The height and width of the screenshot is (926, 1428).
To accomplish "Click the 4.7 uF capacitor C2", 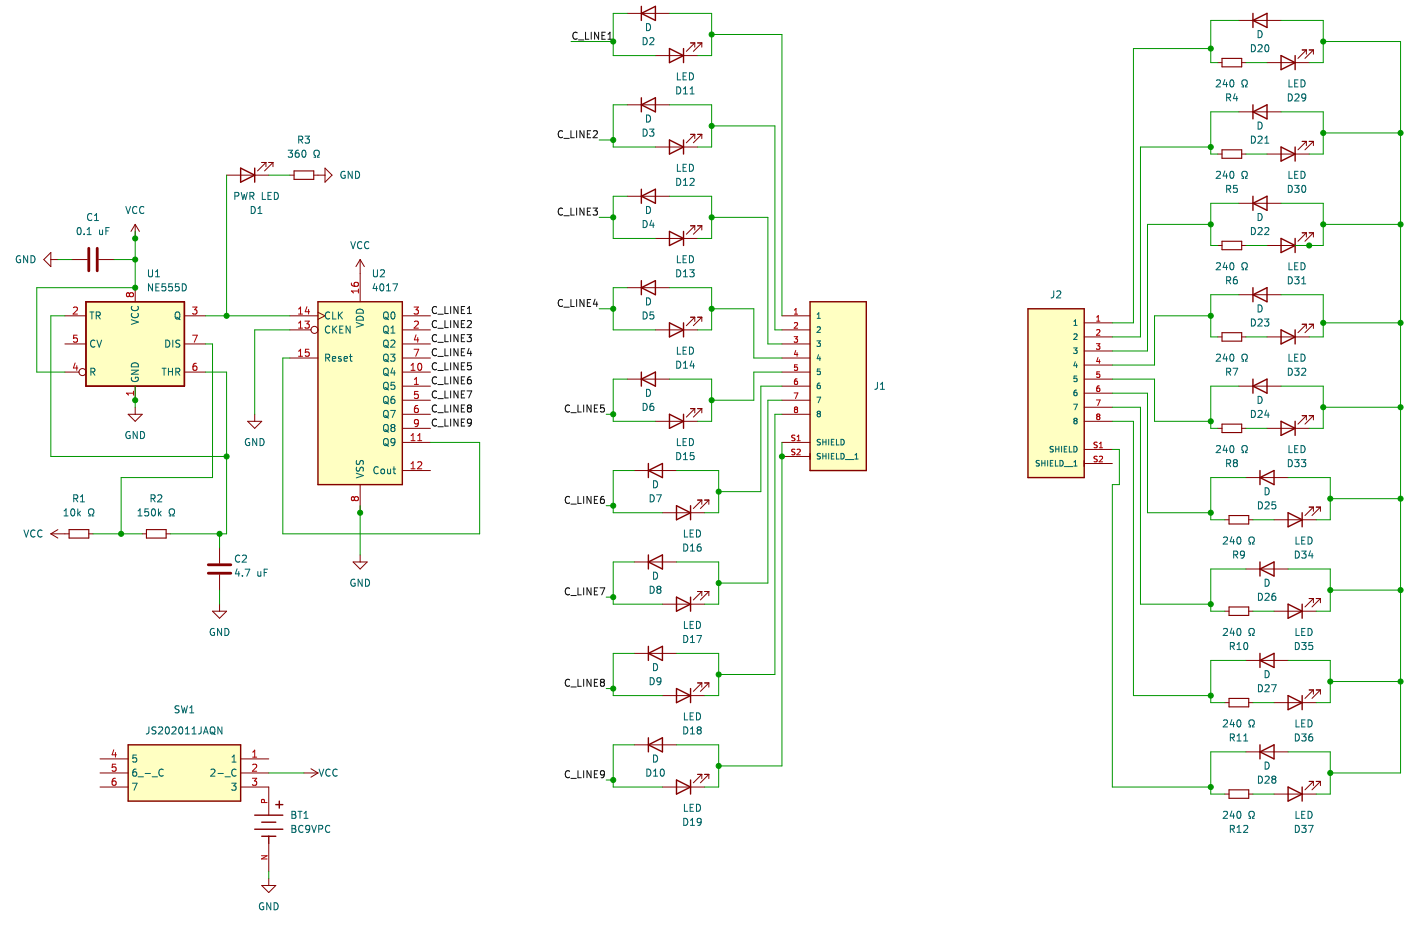I will coord(219,568).
